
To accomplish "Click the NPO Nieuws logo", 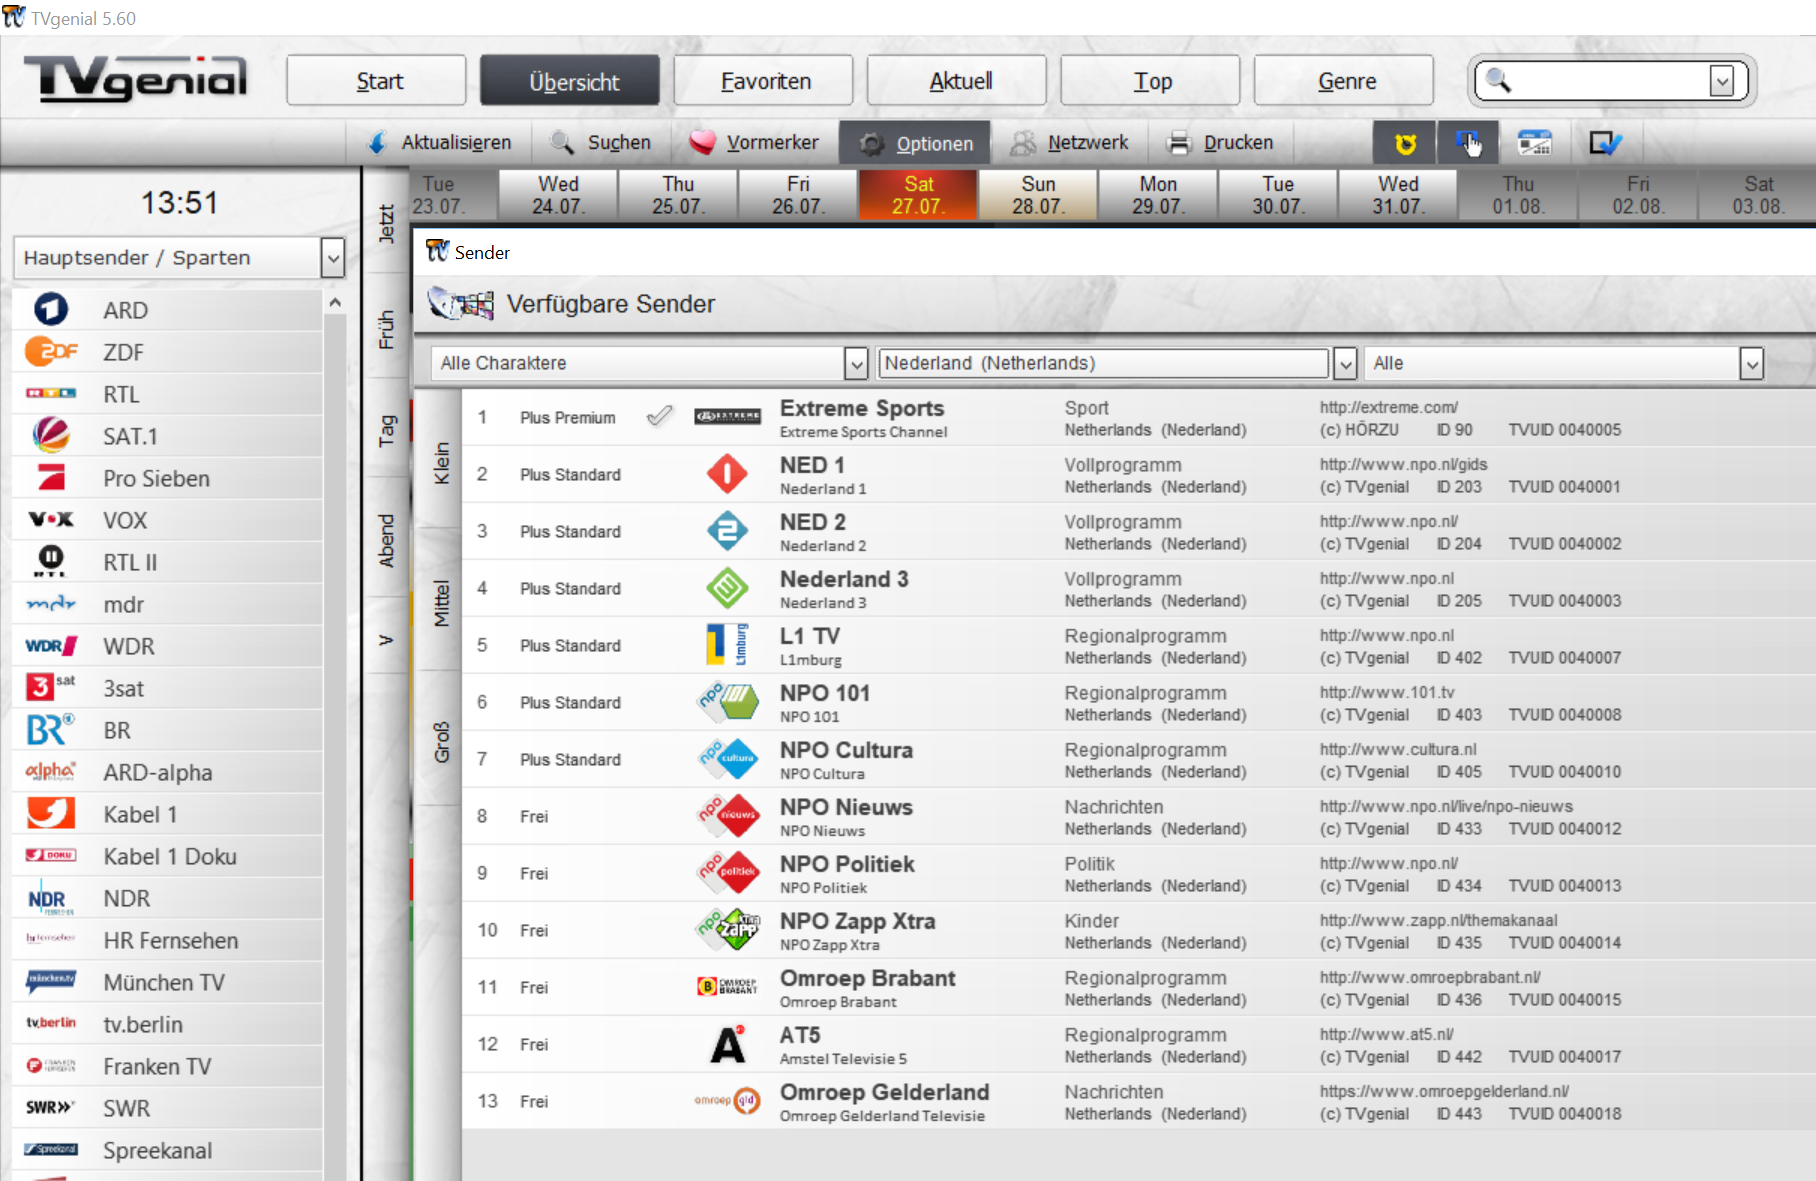I will coord(728,815).
